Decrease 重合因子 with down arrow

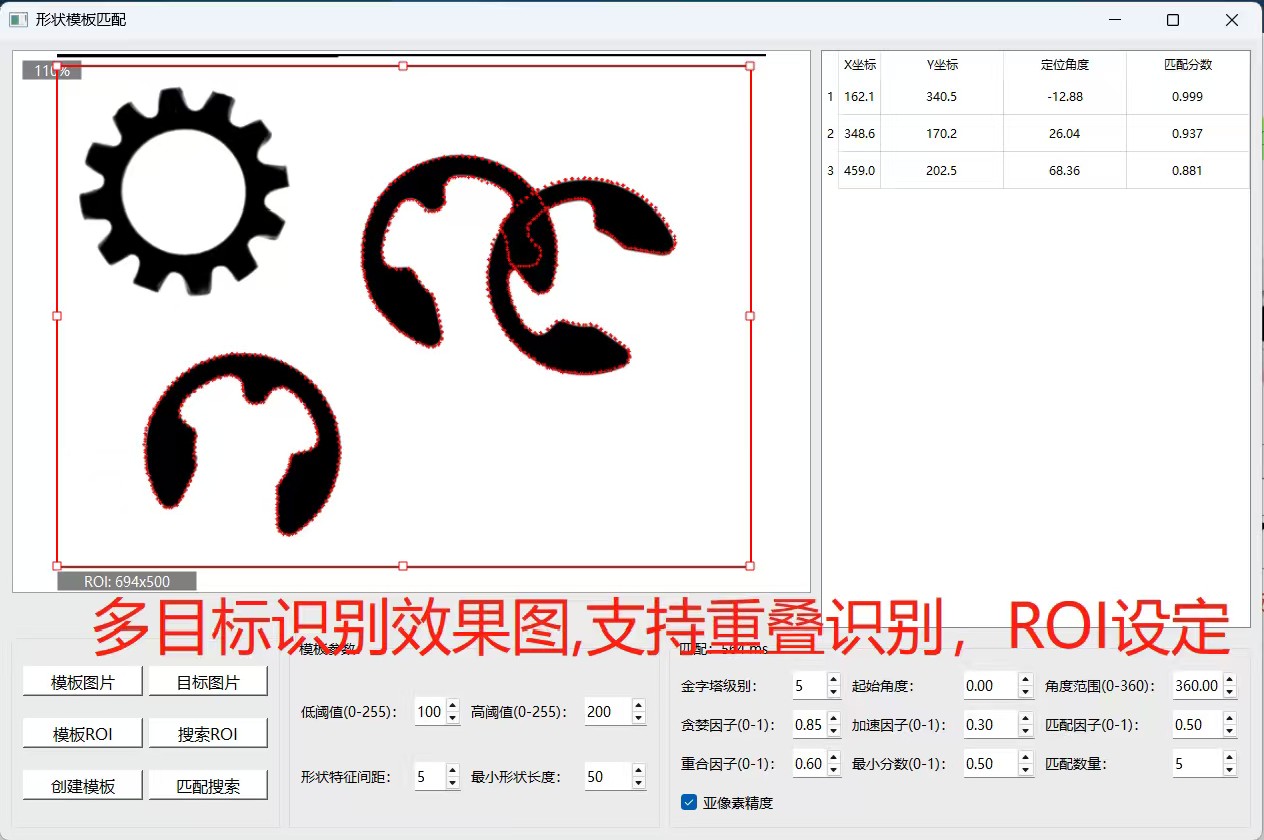click(833, 769)
